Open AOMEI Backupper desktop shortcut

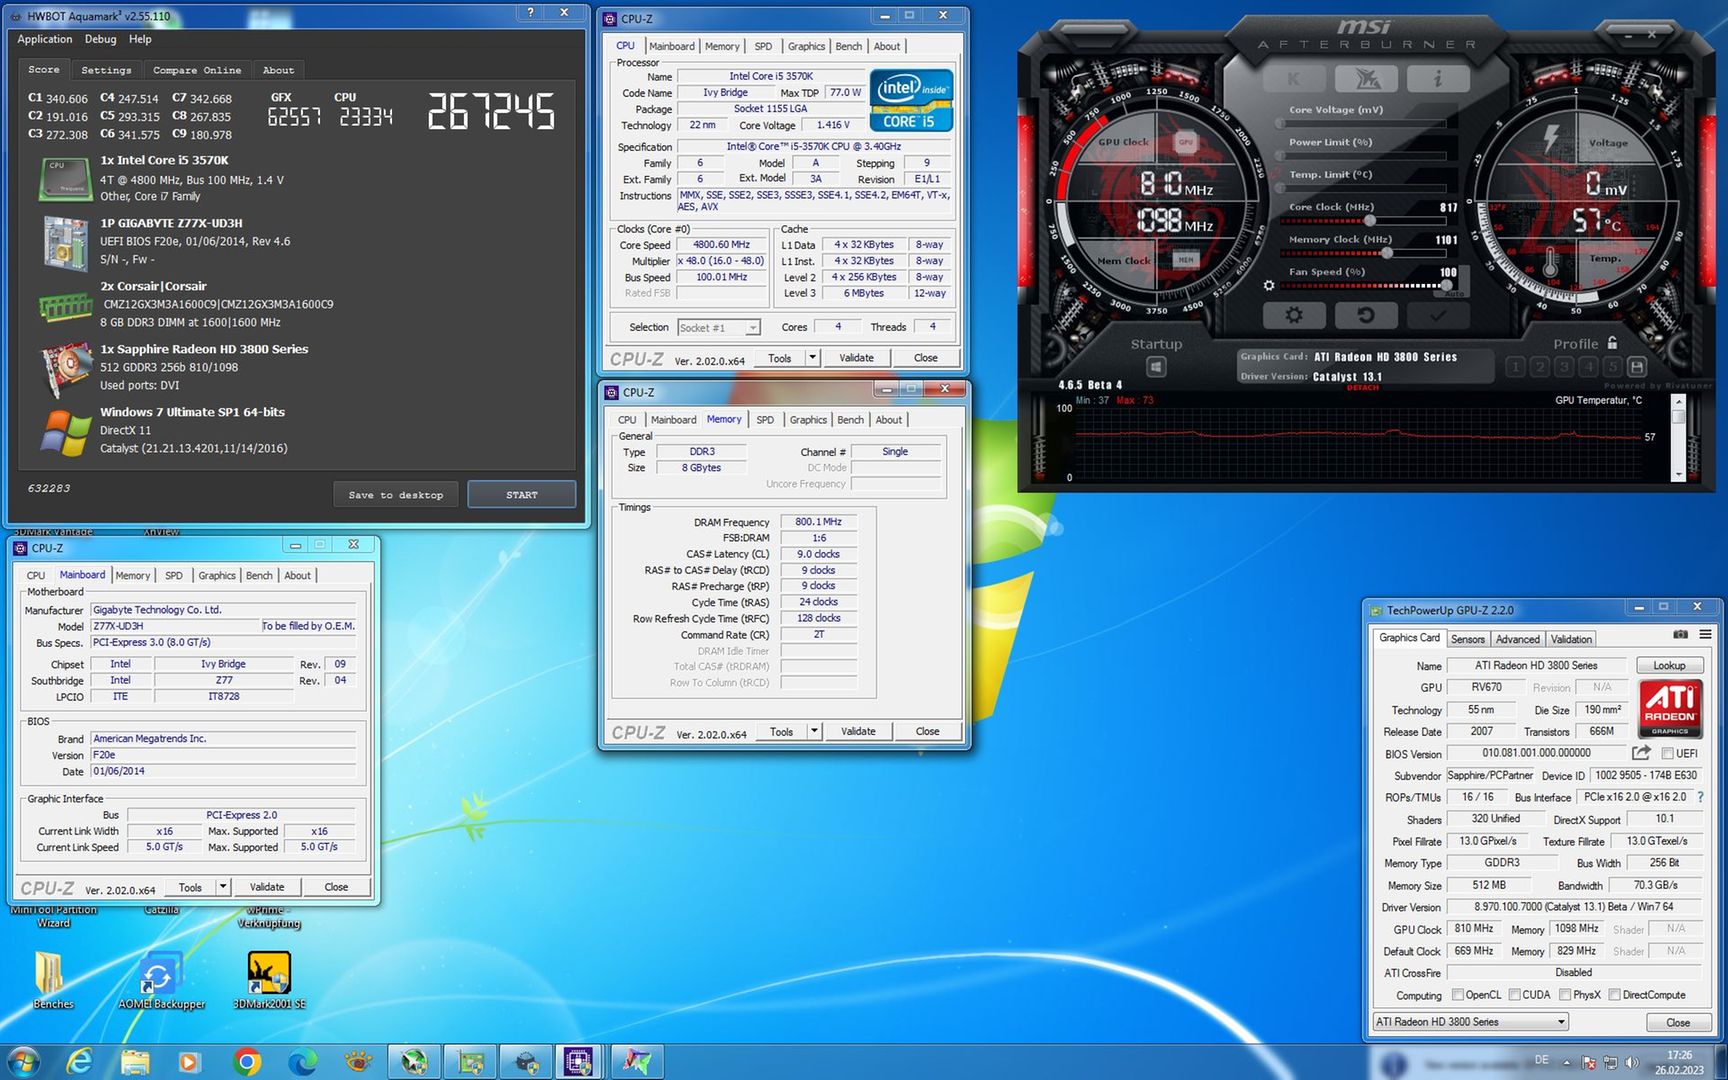coord(161,980)
